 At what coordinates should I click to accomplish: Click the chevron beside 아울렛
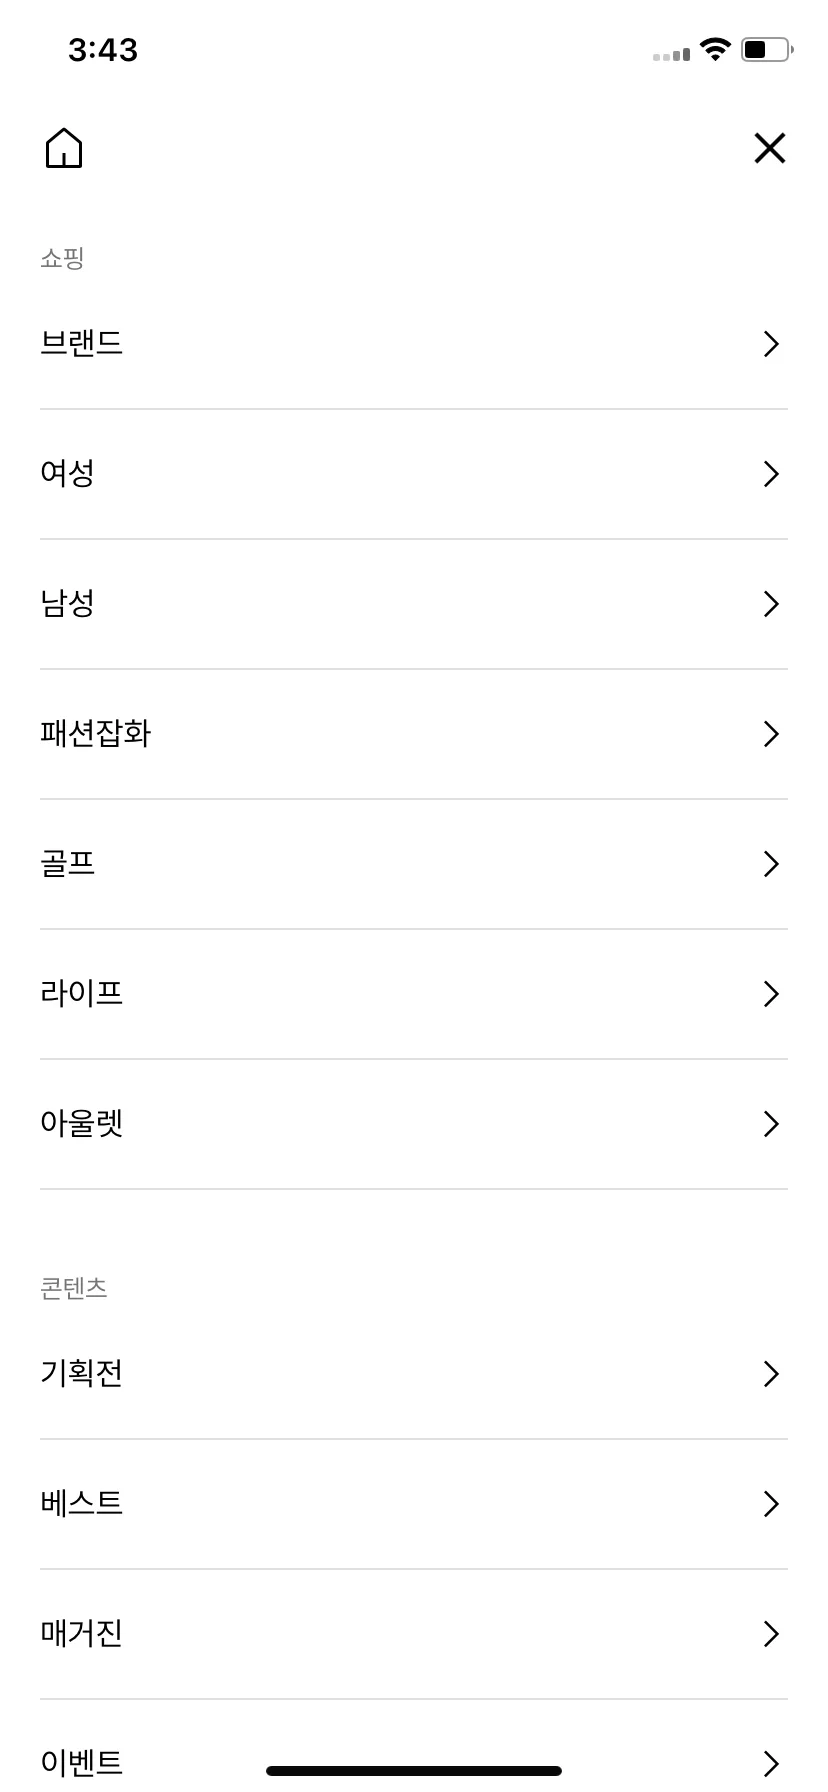(x=771, y=1124)
